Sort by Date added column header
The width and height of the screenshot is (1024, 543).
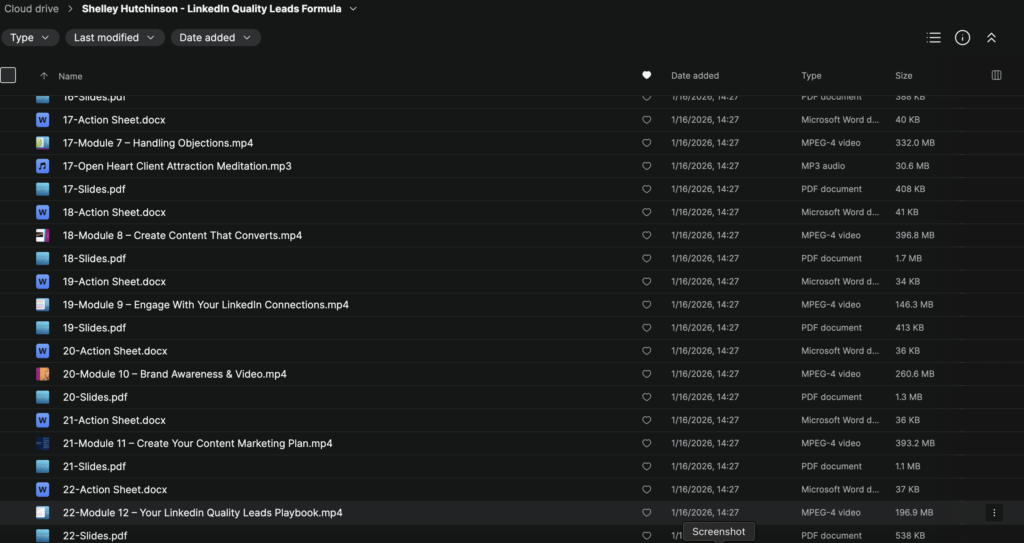point(694,76)
